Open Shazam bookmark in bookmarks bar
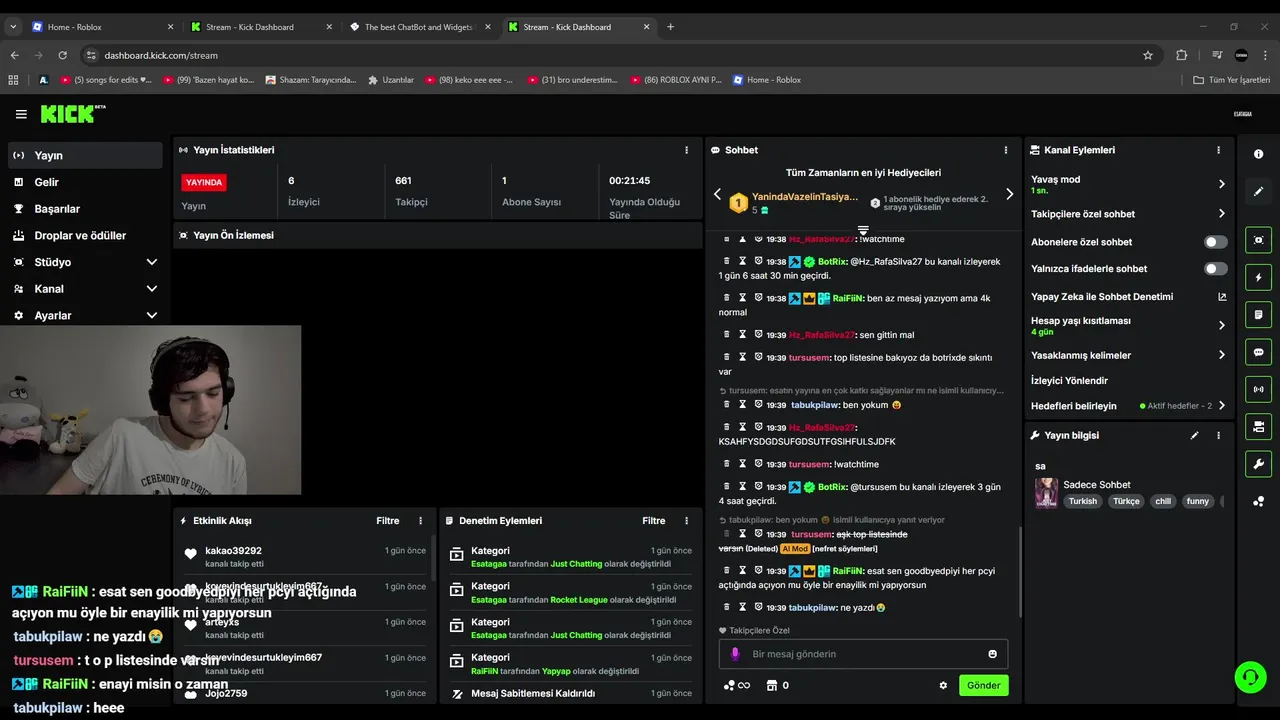The width and height of the screenshot is (1280, 720). pos(311,80)
